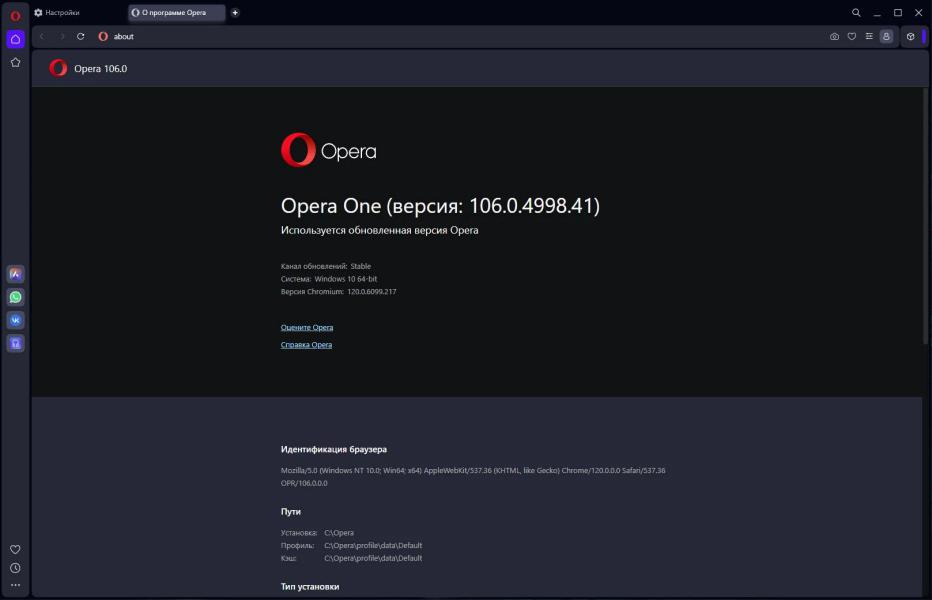Click the Профиль path value

coord(373,545)
